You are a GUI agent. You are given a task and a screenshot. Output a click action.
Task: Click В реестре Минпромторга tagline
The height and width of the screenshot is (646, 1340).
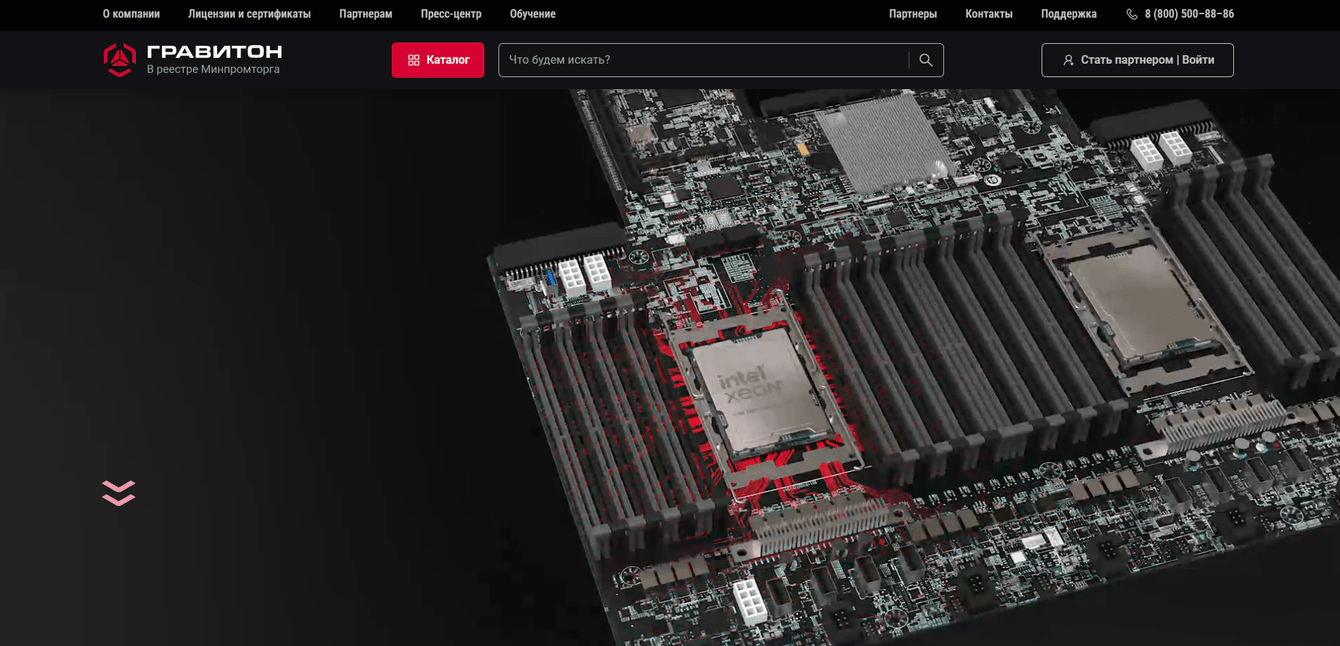(213, 70)
